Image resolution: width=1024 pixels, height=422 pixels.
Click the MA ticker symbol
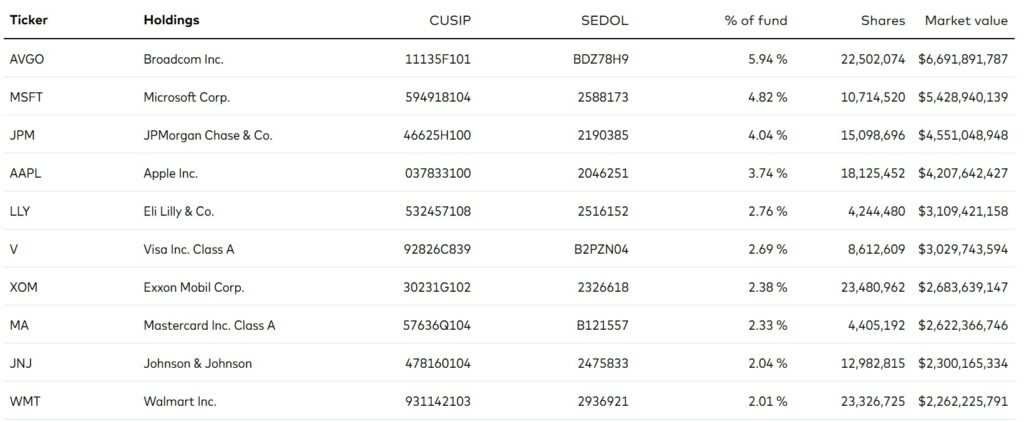19,326
